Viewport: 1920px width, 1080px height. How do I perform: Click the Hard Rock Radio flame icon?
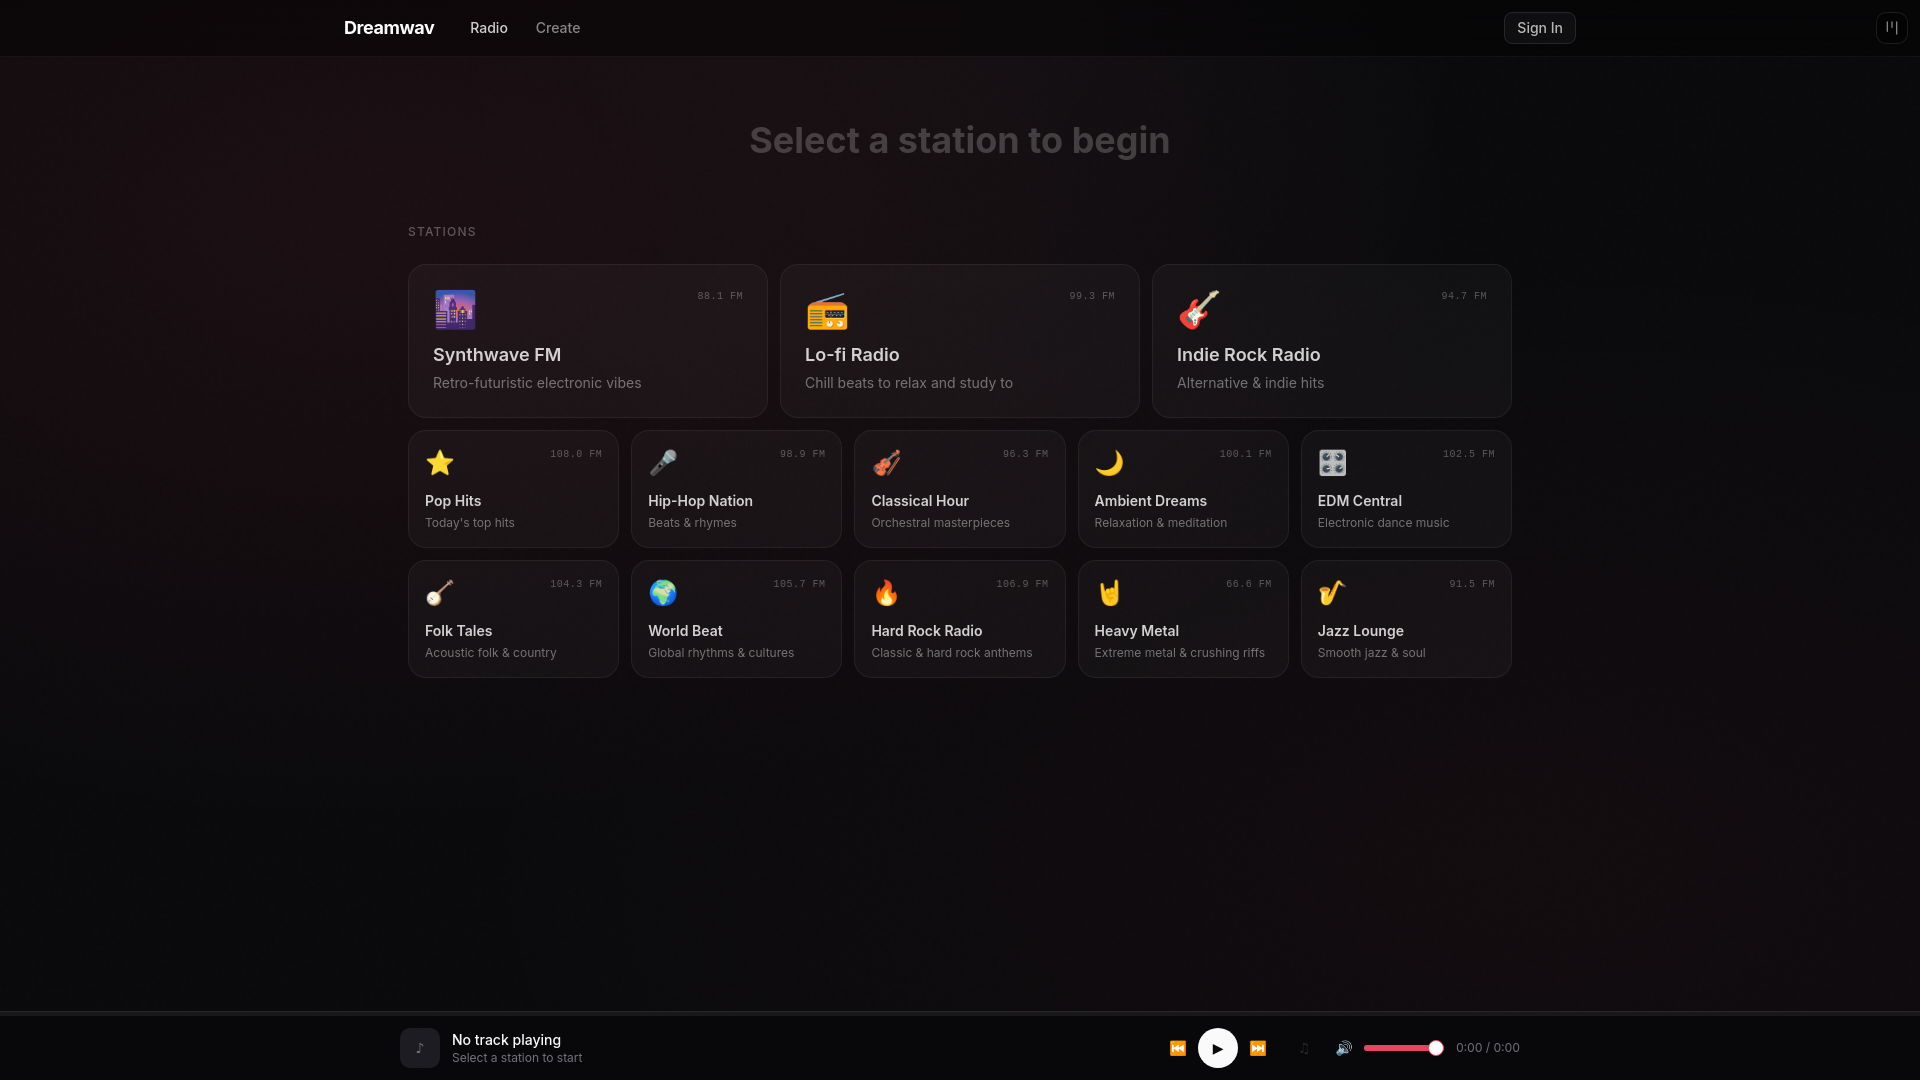[886, 593]
